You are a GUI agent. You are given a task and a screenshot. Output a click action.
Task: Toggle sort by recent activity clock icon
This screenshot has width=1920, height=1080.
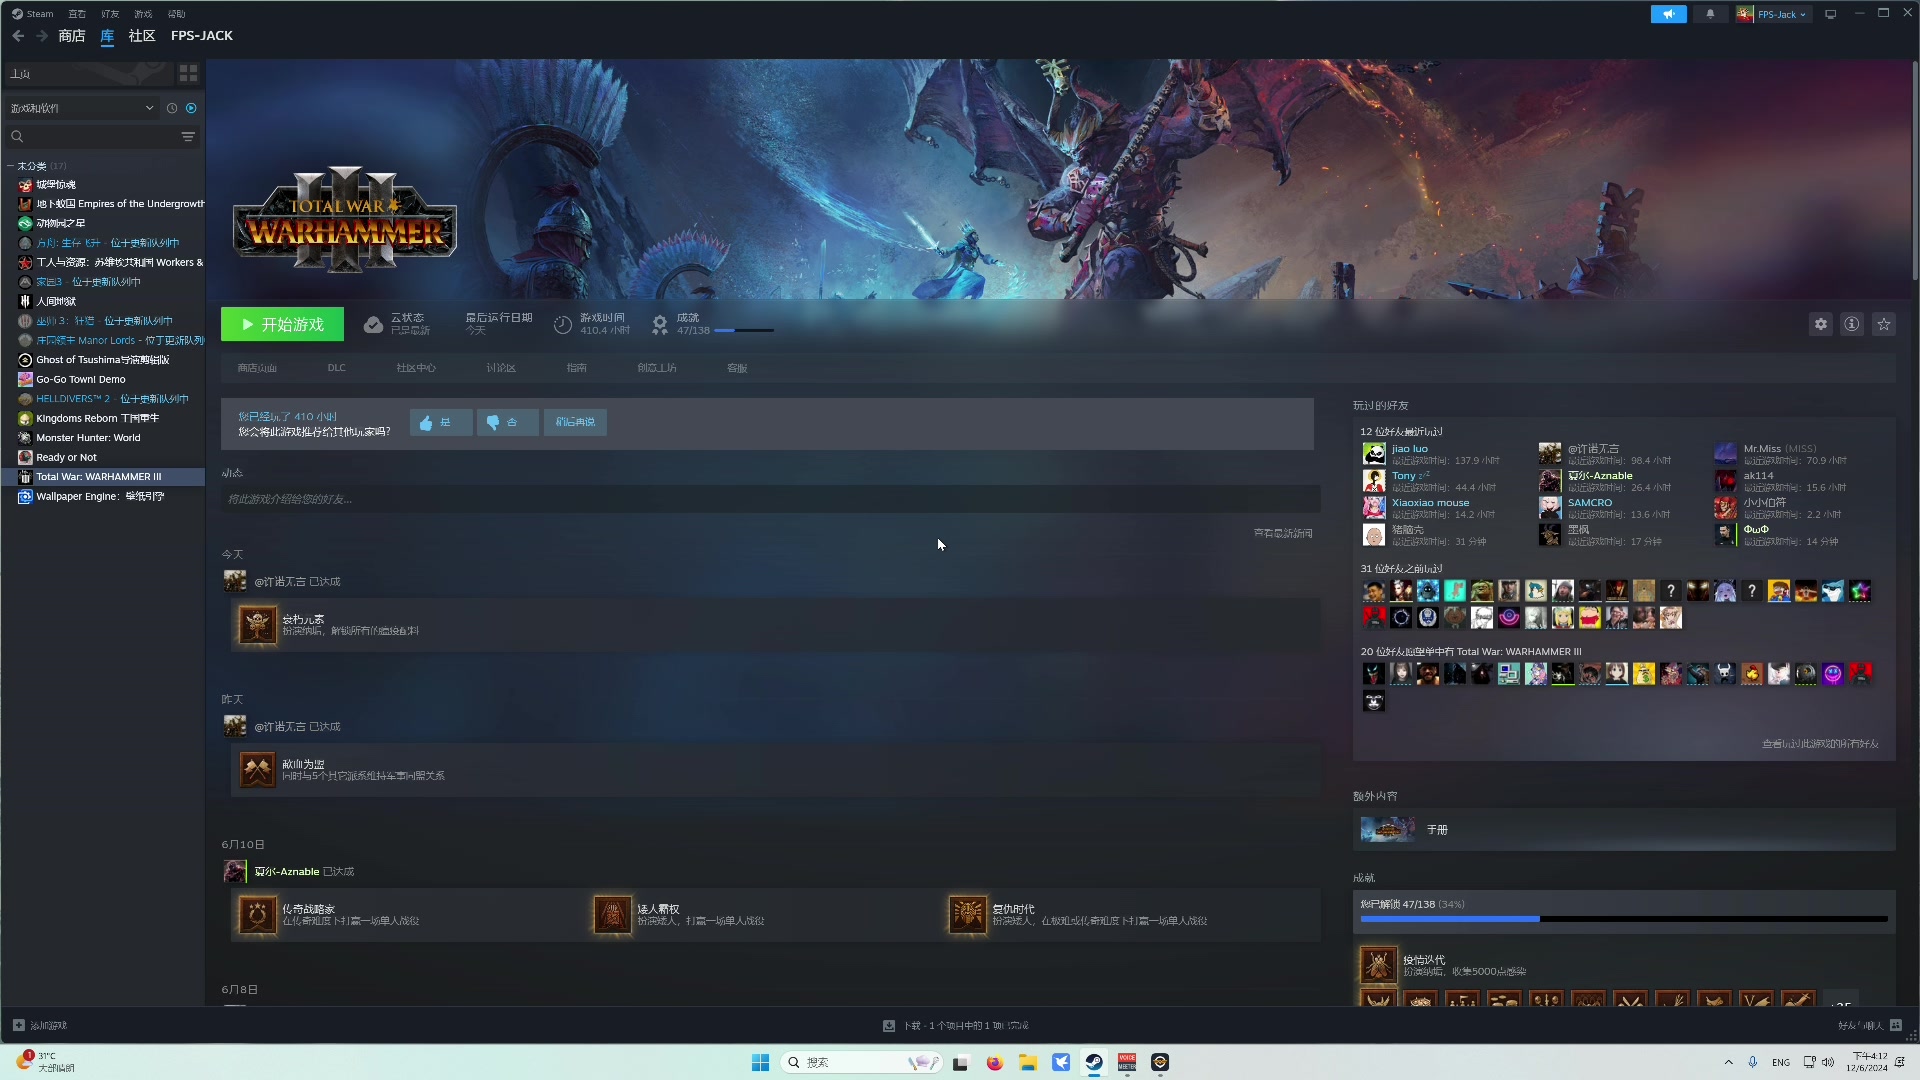click(x=172, y=108)
